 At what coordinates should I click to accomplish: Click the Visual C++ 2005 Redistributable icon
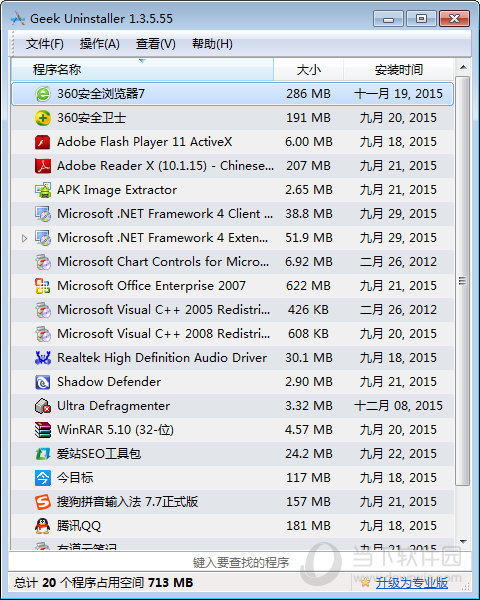point(42,310)
